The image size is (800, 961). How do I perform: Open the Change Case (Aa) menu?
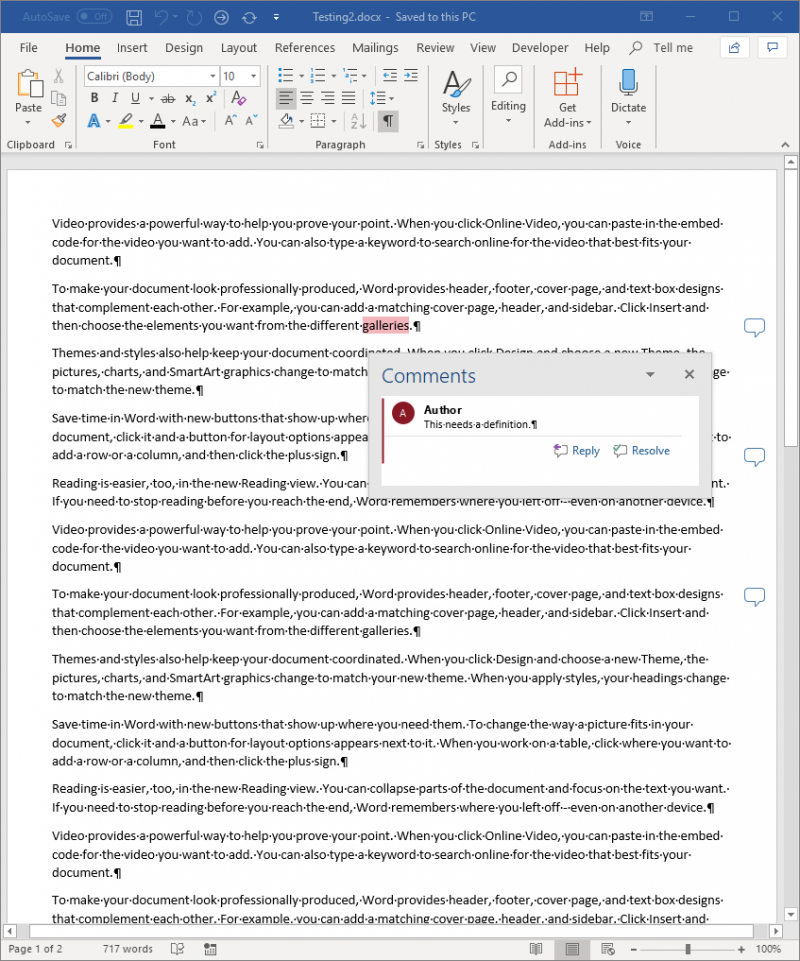pyautogui.click(x=194, y=121)
